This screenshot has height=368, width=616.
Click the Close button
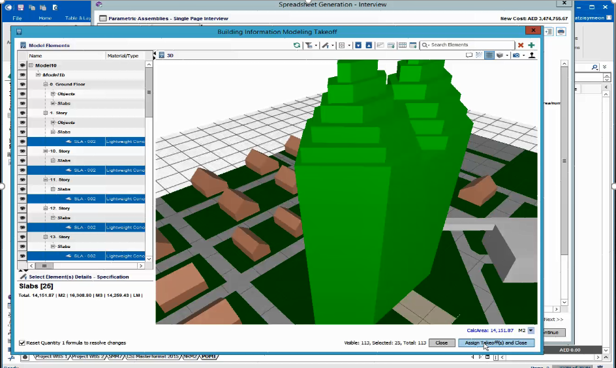tap(442, 343)
